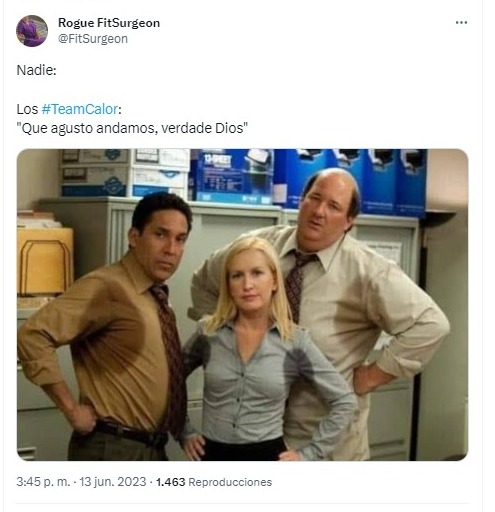
Task: Open the three-dot more options menu
Action: (x=461, y=22)
